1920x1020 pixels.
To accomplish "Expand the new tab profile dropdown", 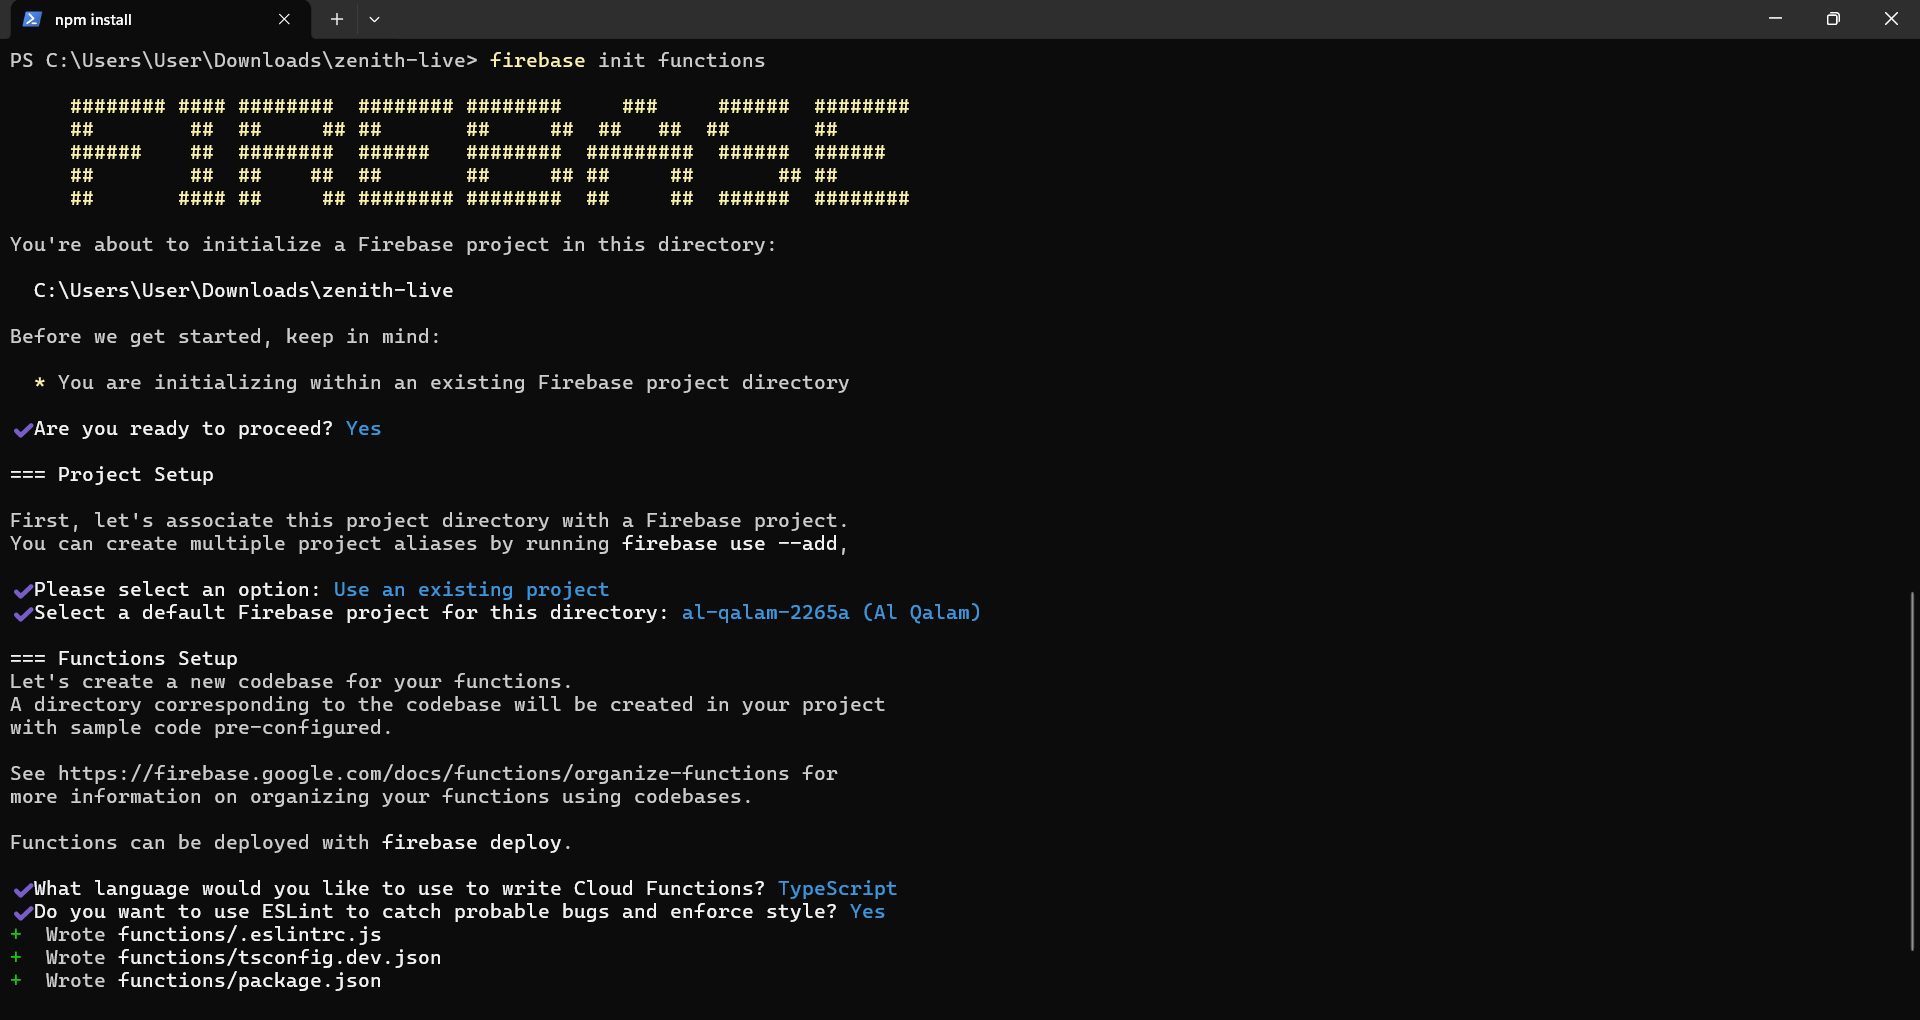I will pyautogui.click(x=374, y=19).
